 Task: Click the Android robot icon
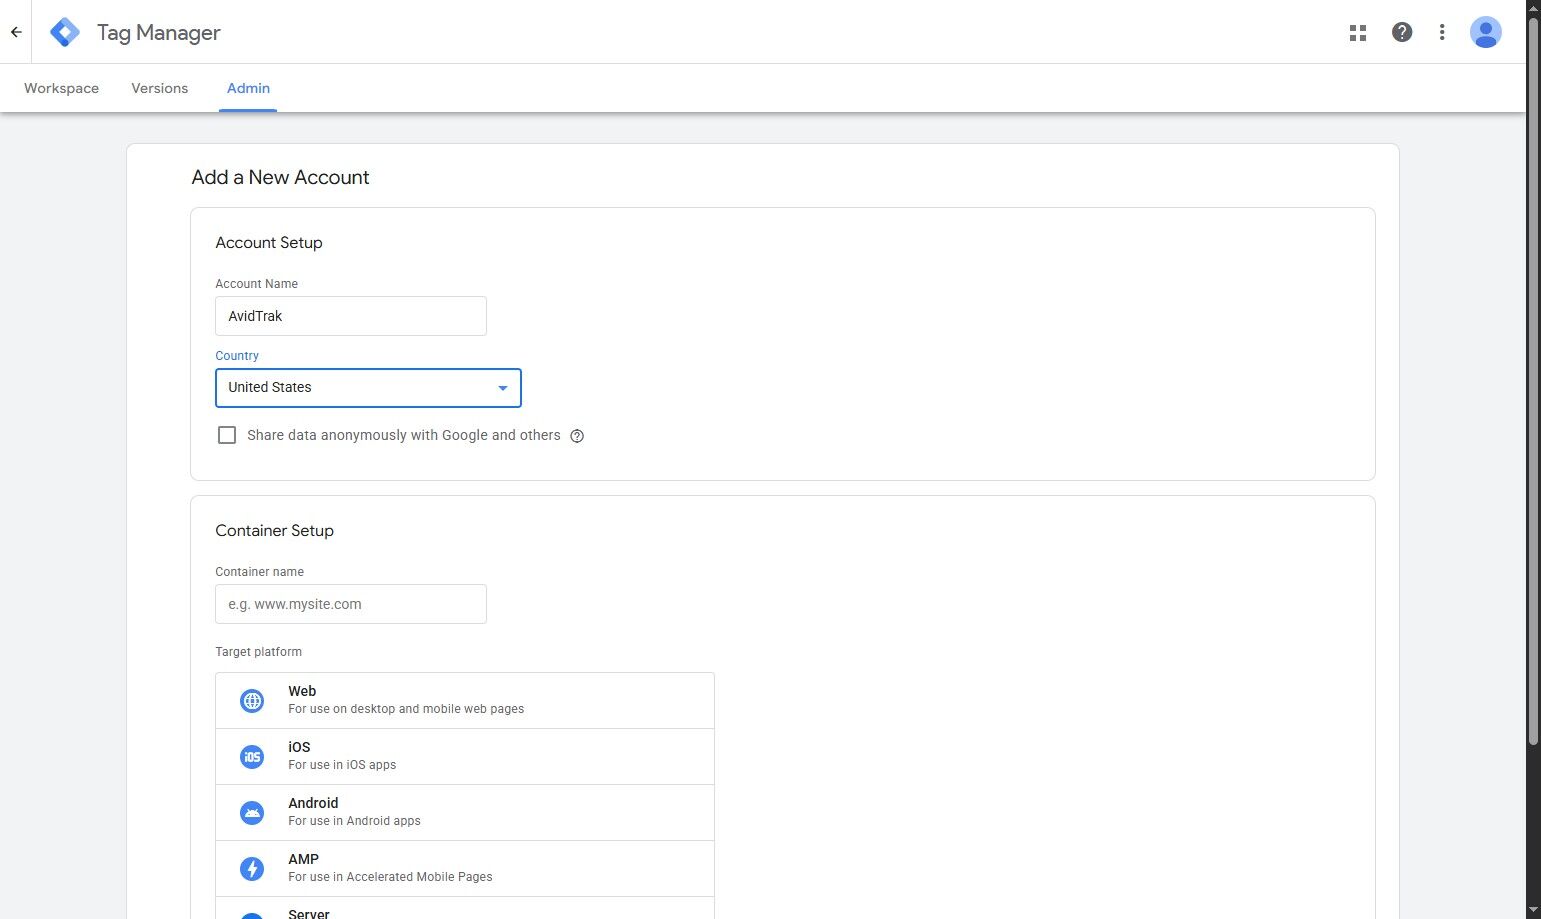[252, 813]
